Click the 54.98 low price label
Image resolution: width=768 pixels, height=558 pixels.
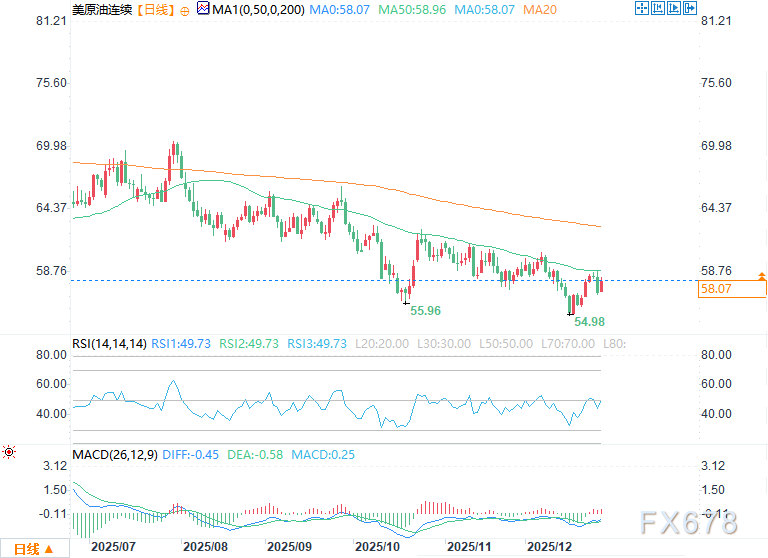point(589,322)
